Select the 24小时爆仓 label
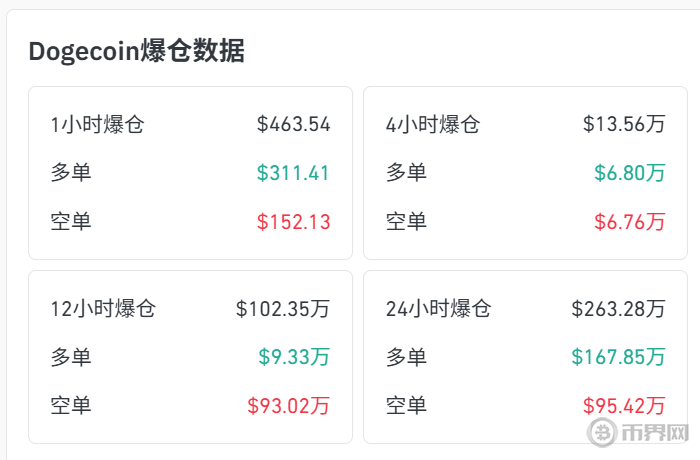 tap(438, 309)
